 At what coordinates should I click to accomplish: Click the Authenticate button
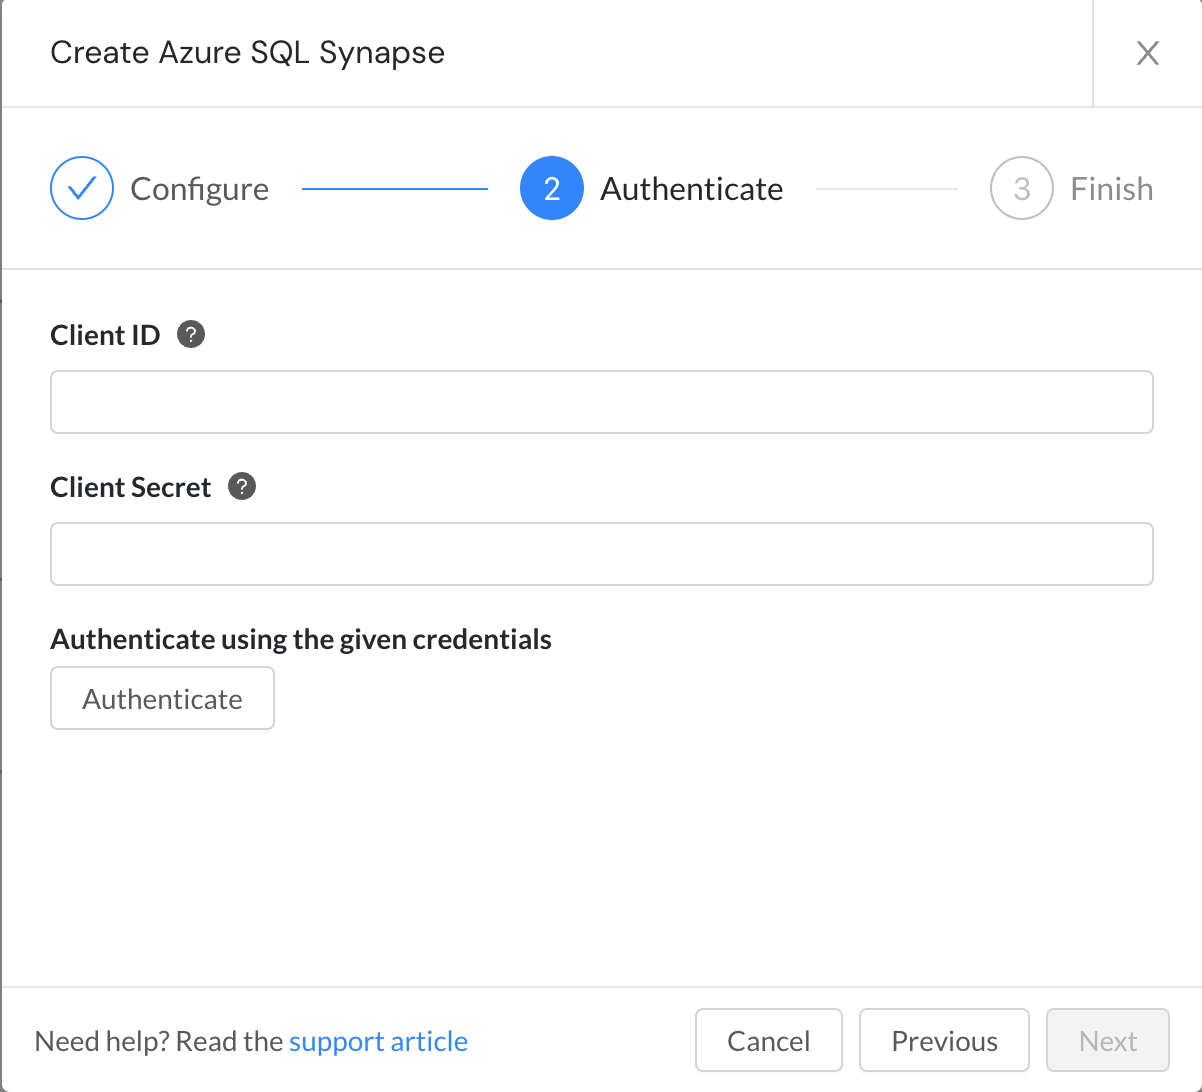tap(163, 698)
